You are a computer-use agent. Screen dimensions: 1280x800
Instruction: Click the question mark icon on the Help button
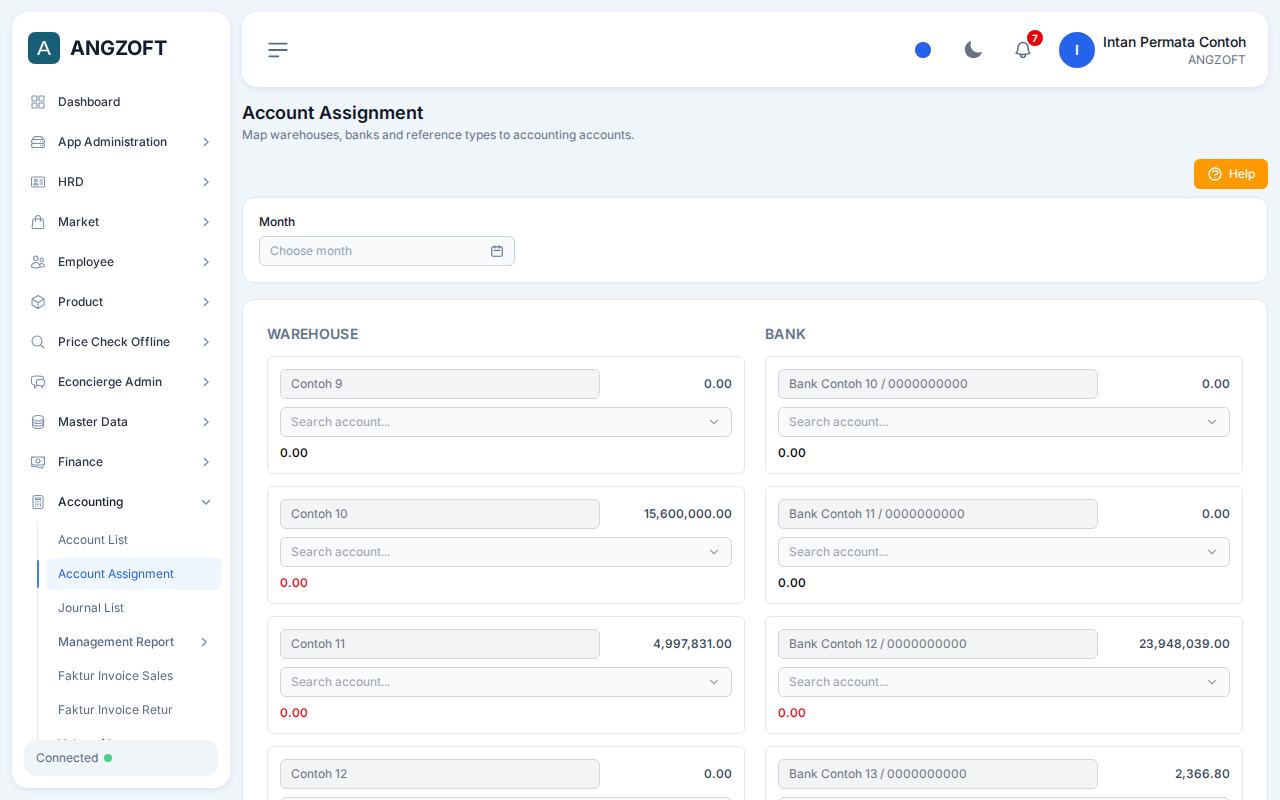(x=1215, y=174)
